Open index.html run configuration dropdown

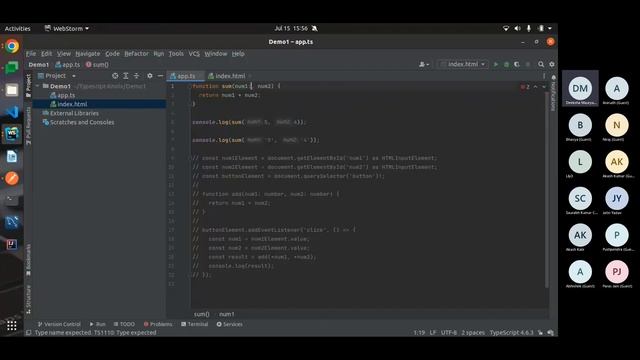click(462, 64)
